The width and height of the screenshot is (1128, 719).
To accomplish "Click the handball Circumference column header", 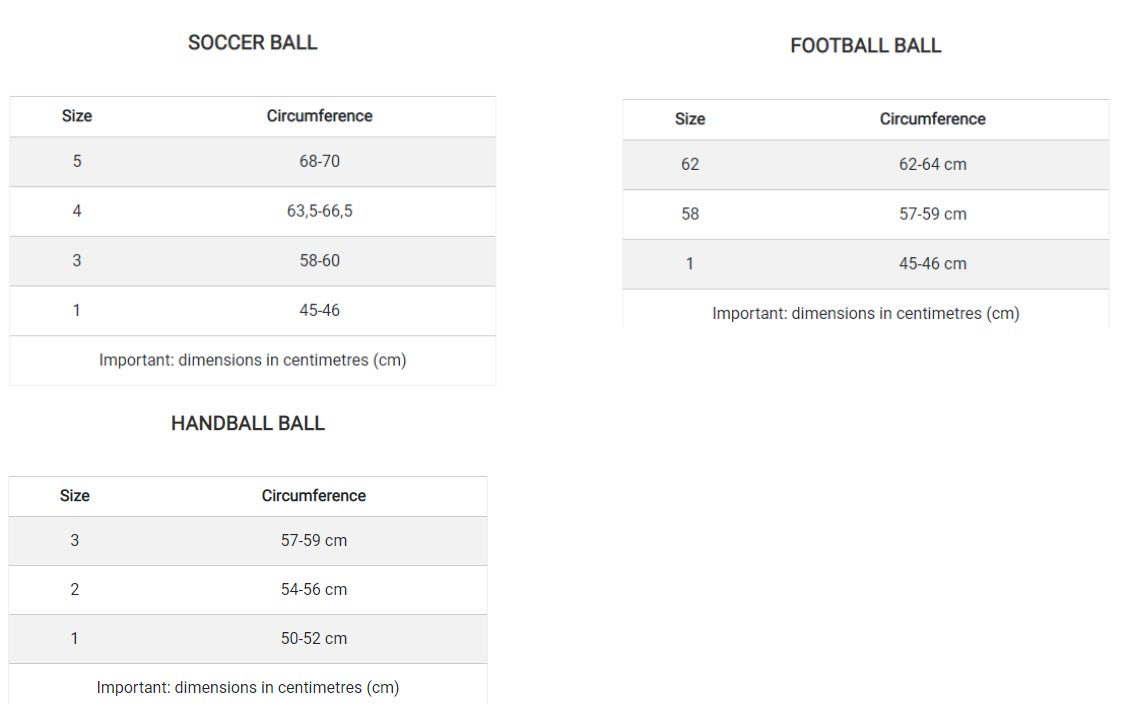I will 313,496.
